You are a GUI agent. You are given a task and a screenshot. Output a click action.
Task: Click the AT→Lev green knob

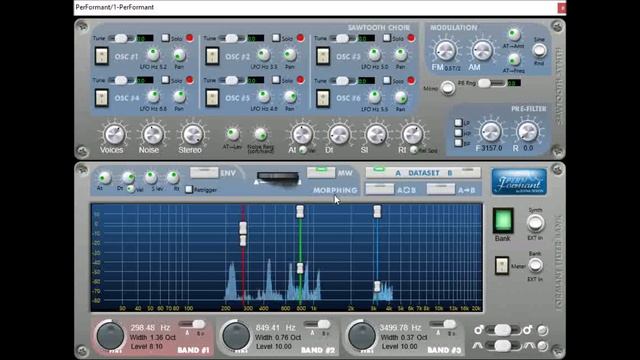click(232, 133)
